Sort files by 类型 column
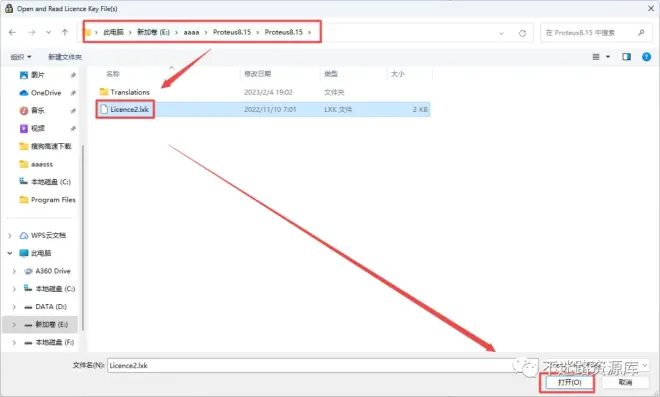Image resolution: width=660 pixels, height=397 pixels. pos(331,74)
